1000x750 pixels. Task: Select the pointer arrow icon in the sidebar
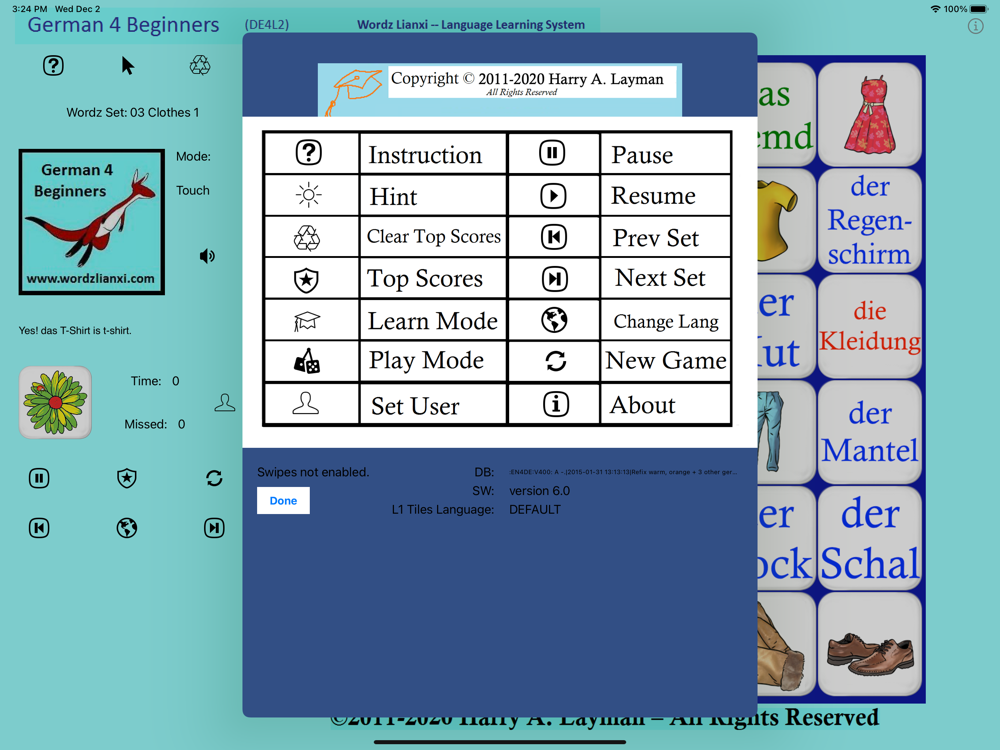pos(128,65)
